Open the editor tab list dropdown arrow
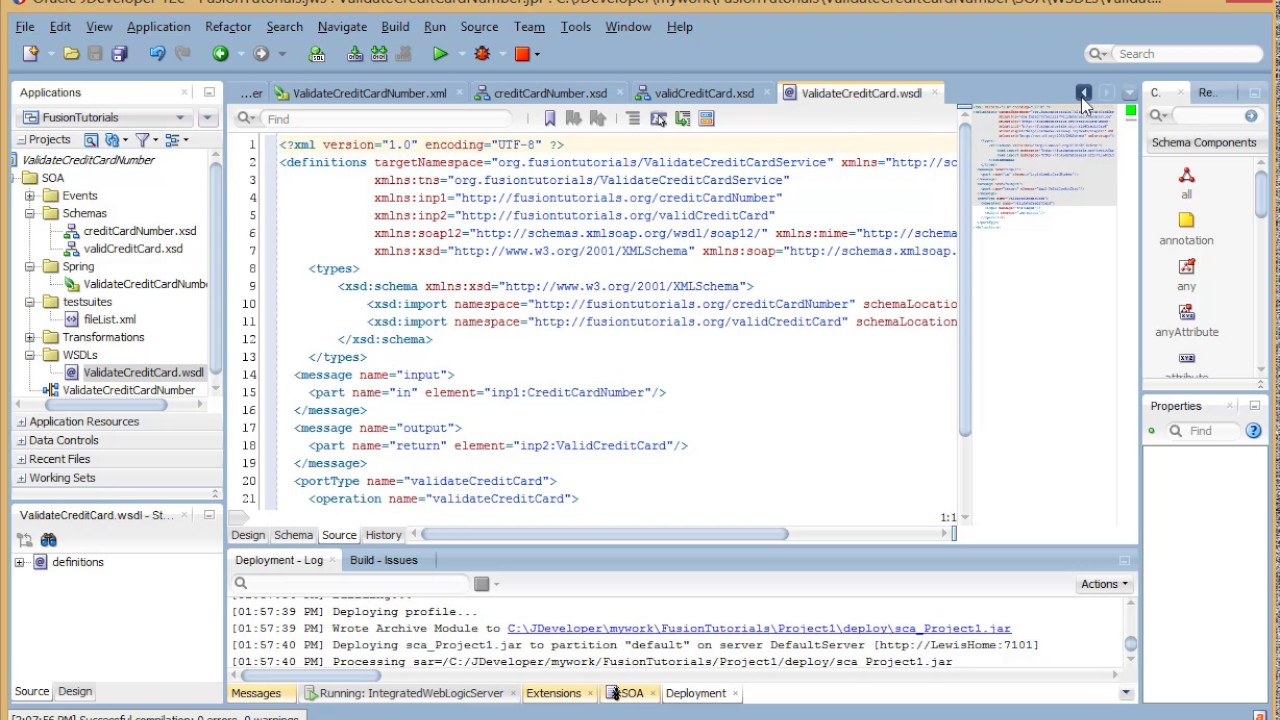The image size is (1280, 720). (1130, 92)
